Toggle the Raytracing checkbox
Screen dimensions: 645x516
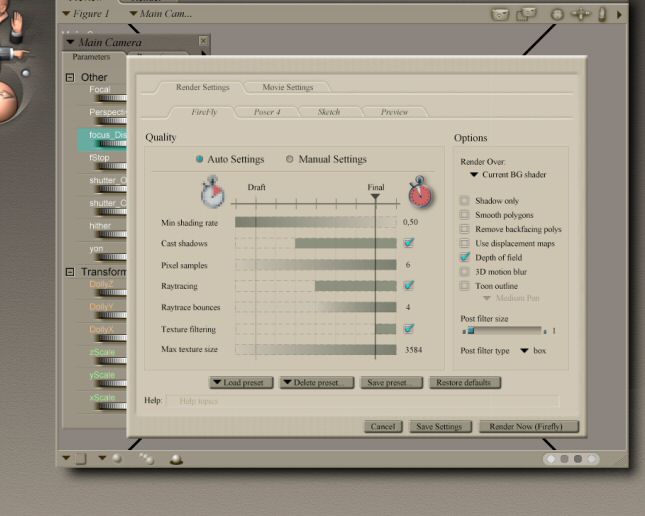409,285
